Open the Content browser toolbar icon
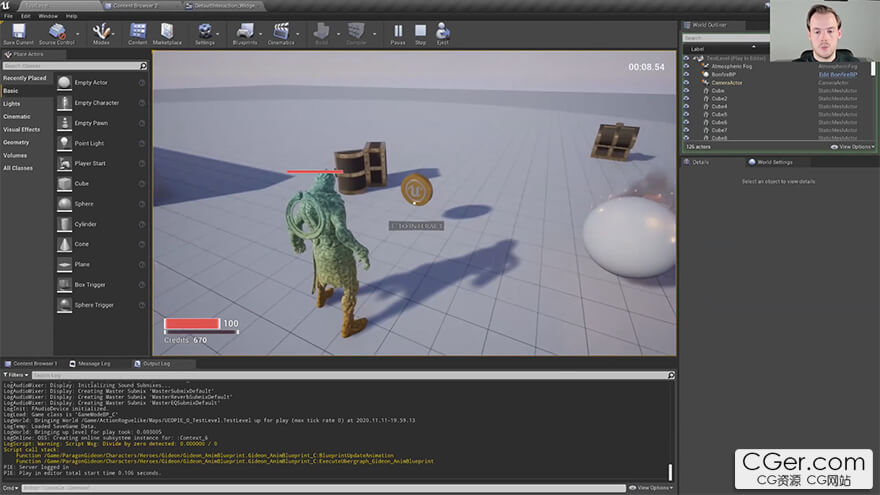Screen dimensions: 880x495 pos(138,31)
